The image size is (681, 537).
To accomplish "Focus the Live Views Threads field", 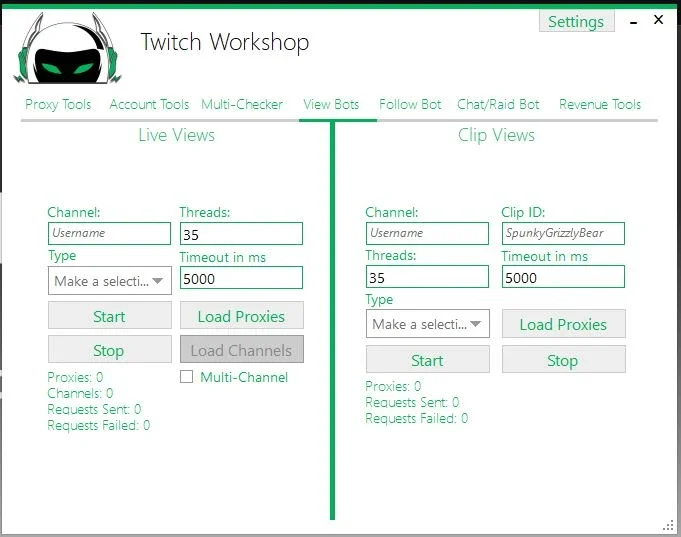I will [241, 234].
